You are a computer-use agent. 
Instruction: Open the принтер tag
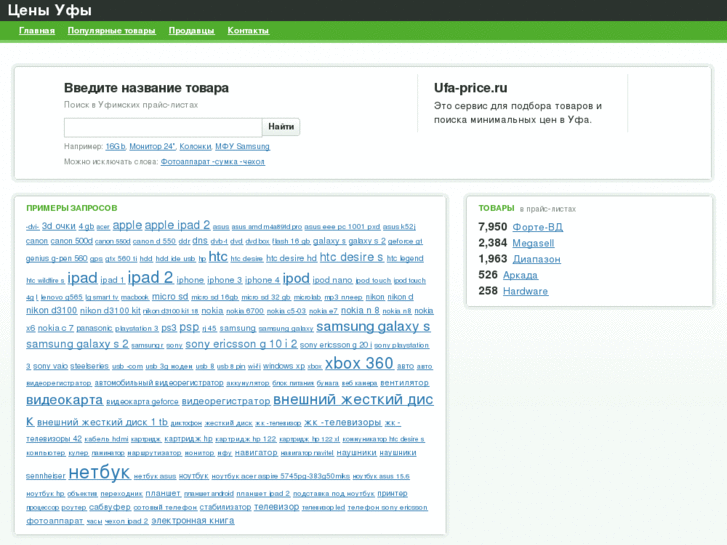pos(392,494)
